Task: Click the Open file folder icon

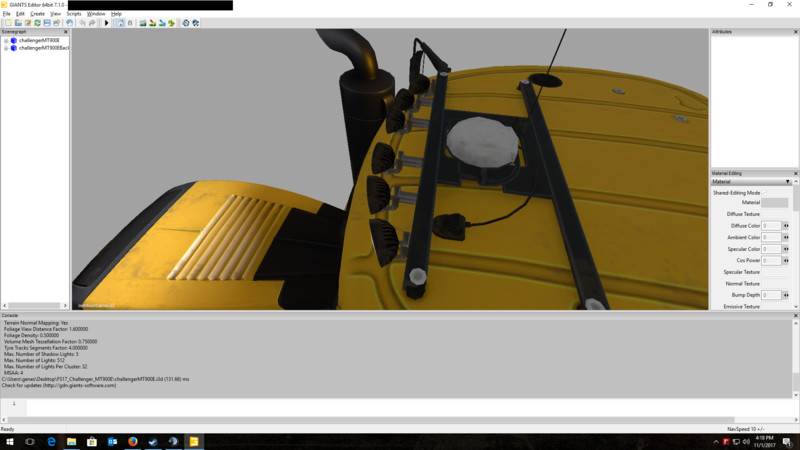Action: (x=17, y=22)
